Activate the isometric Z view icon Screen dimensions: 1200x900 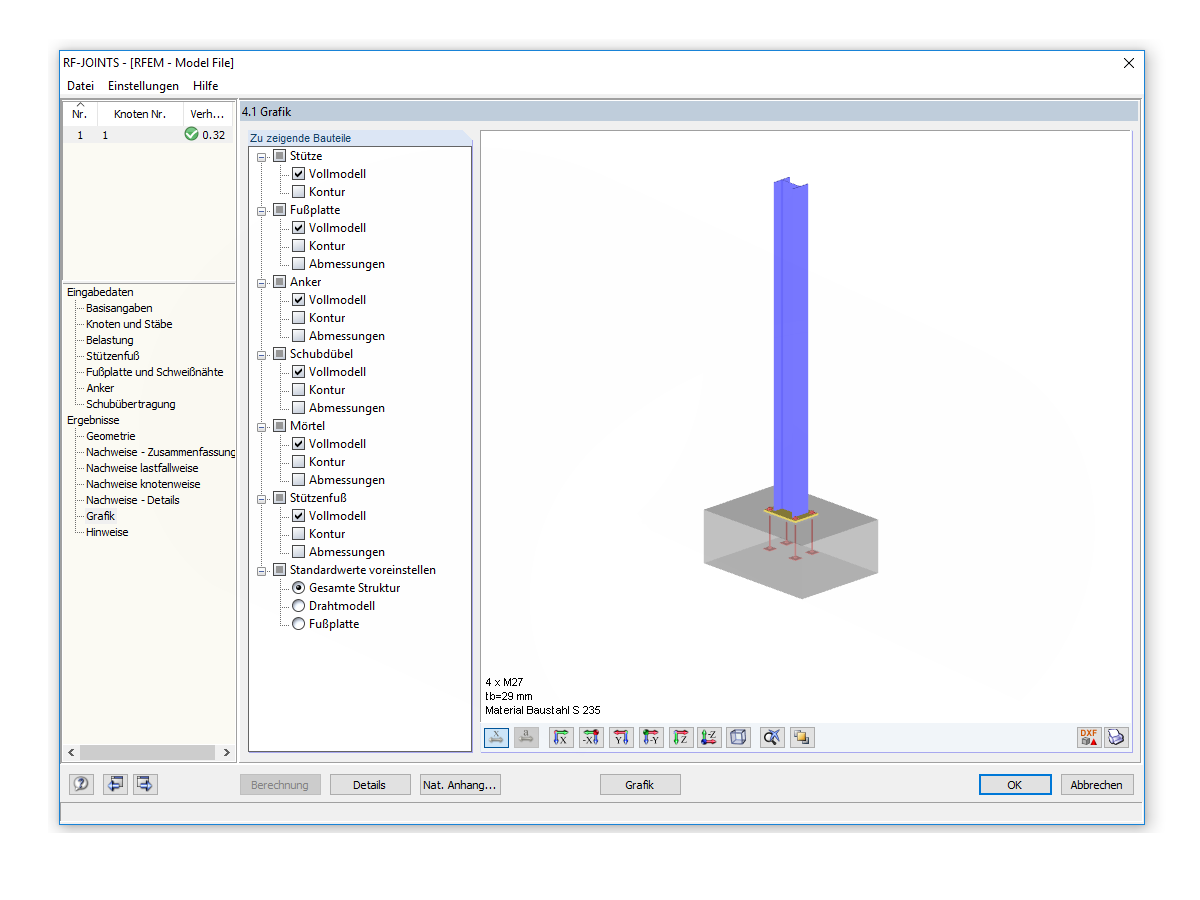(711, 737)
